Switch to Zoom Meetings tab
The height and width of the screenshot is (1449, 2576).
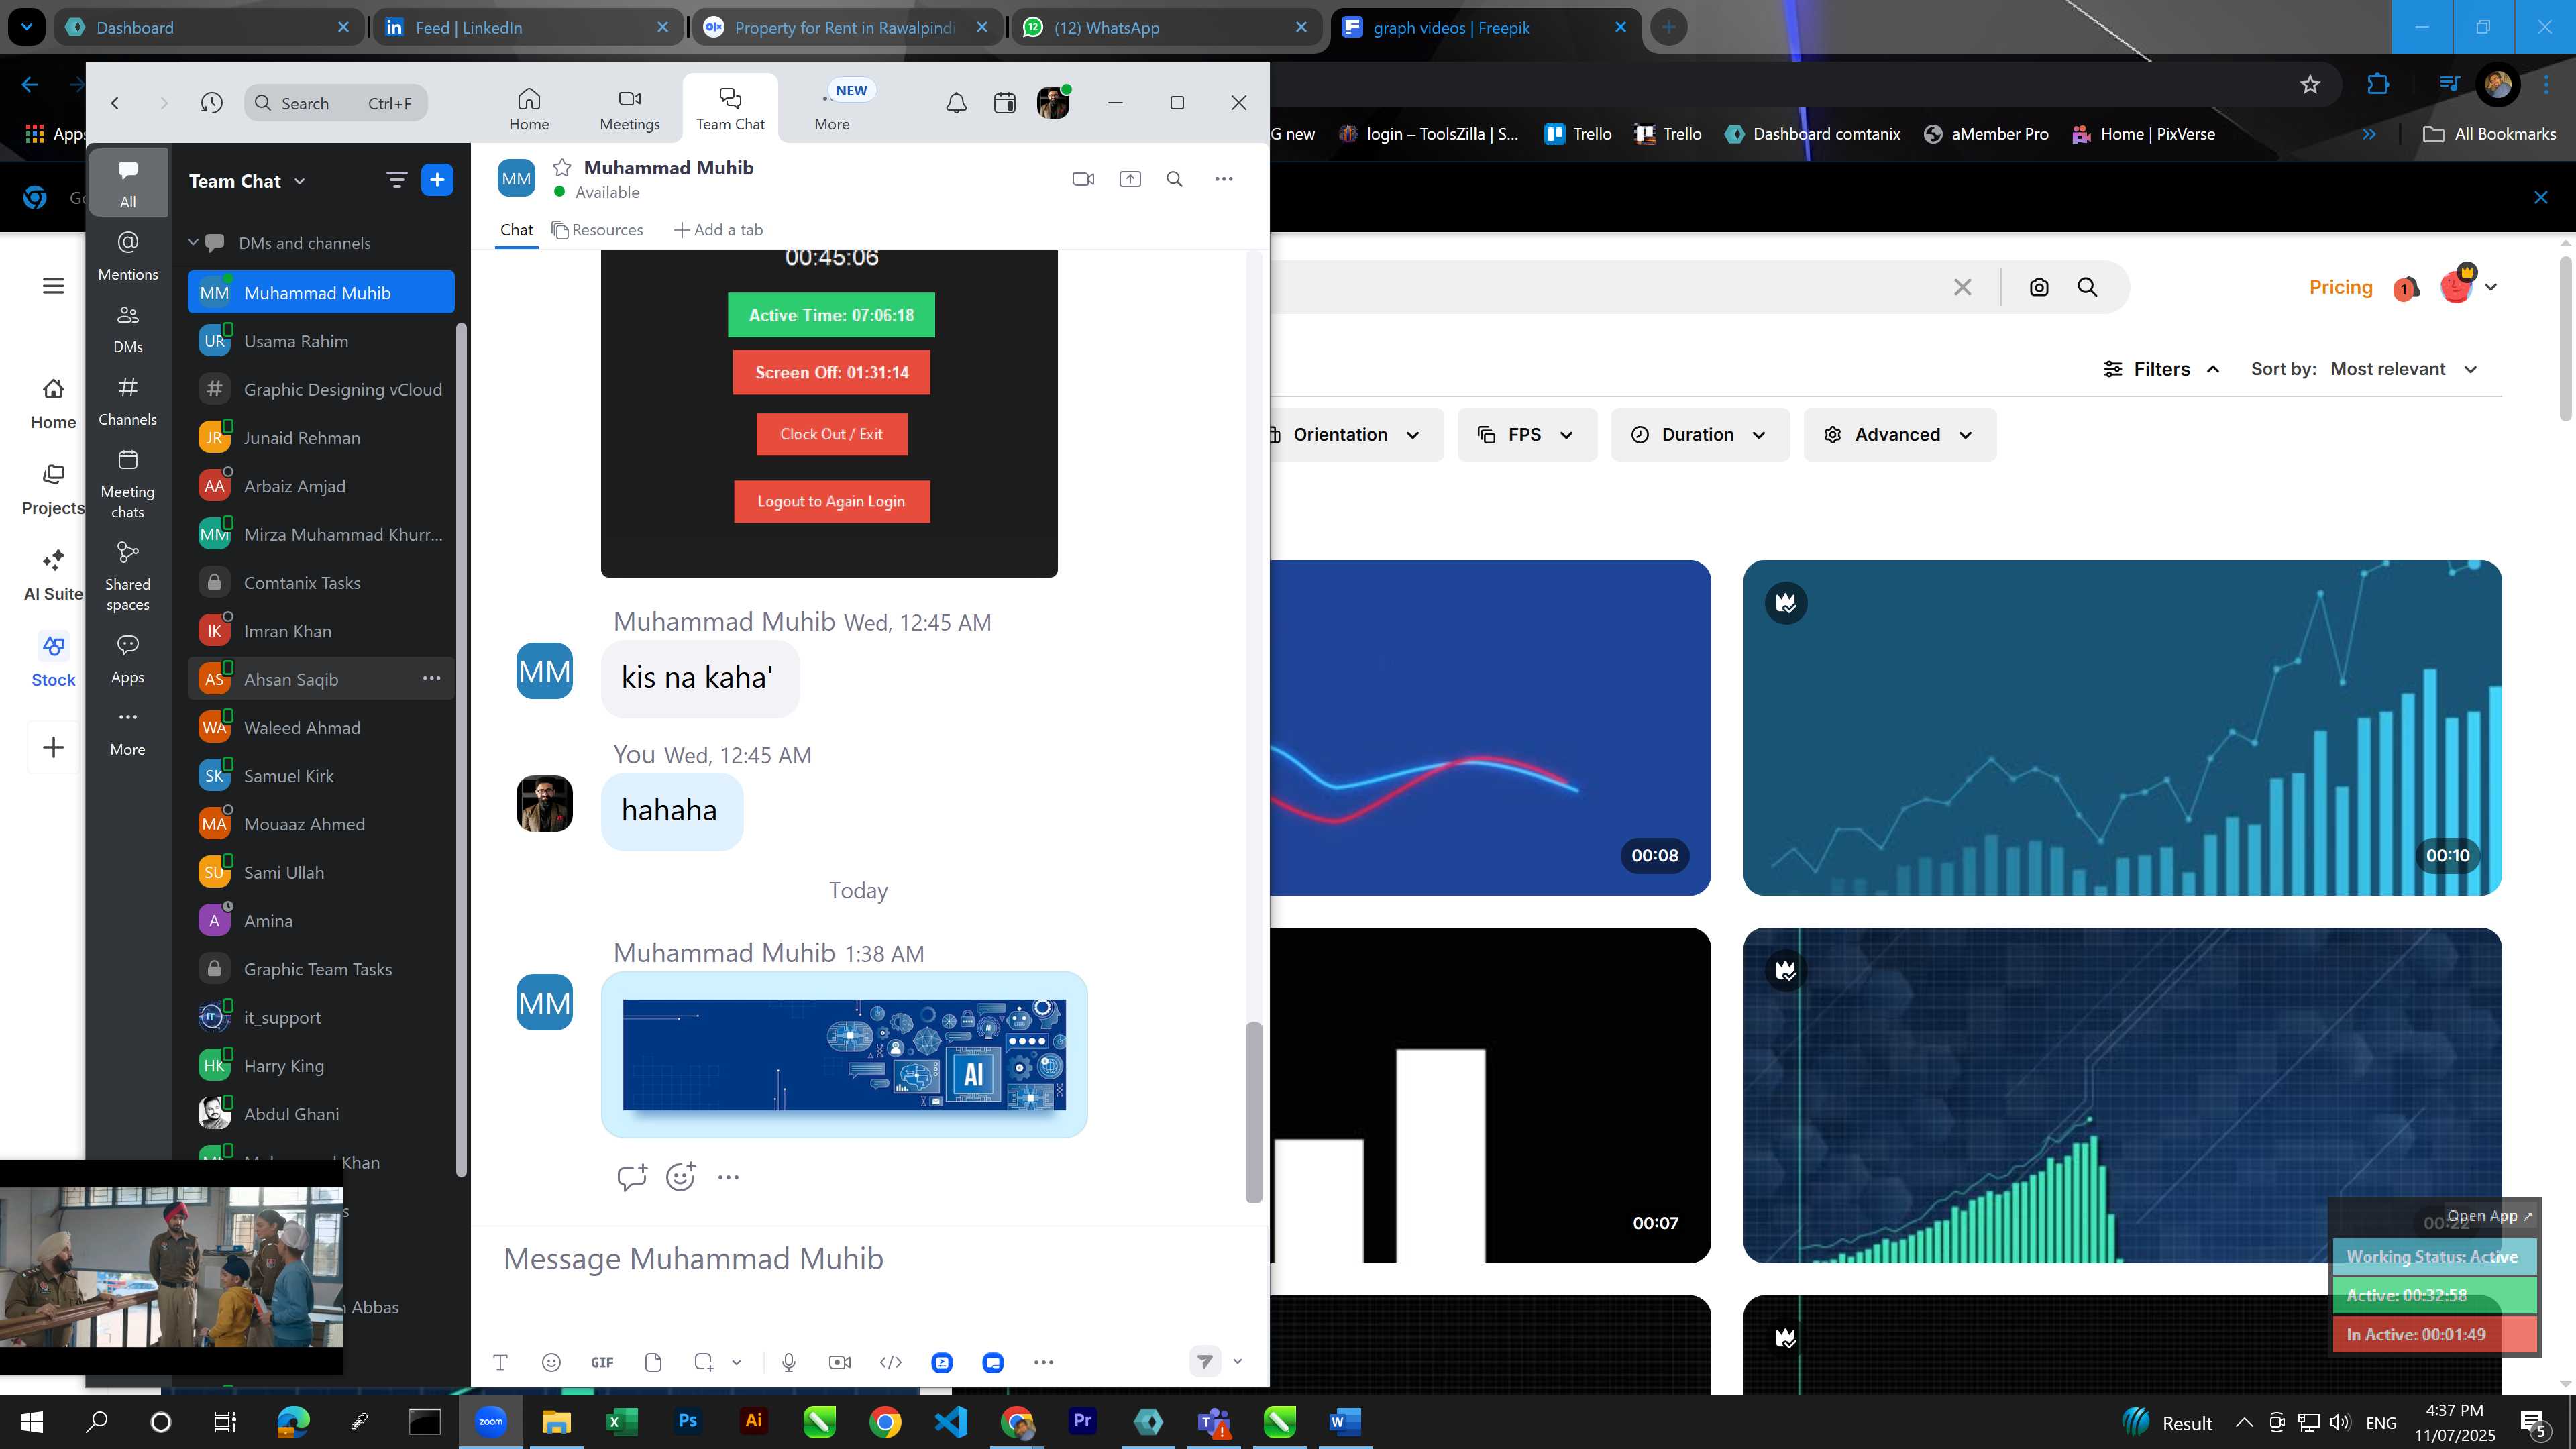[x=629, y=108]
